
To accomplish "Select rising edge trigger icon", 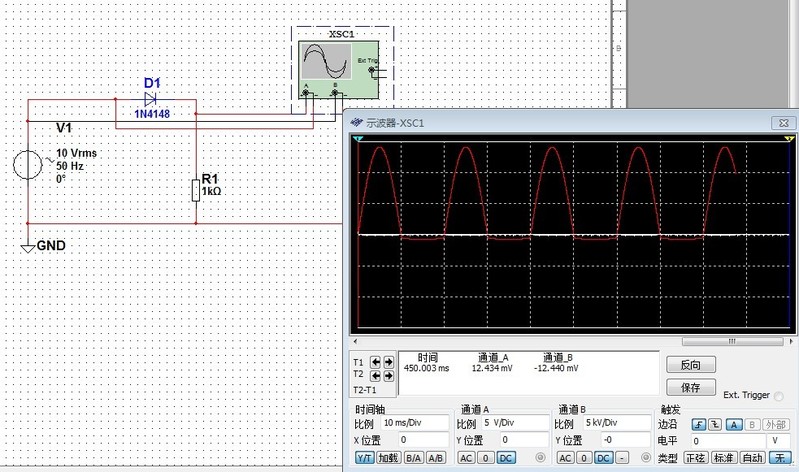I will coord(699,424).
